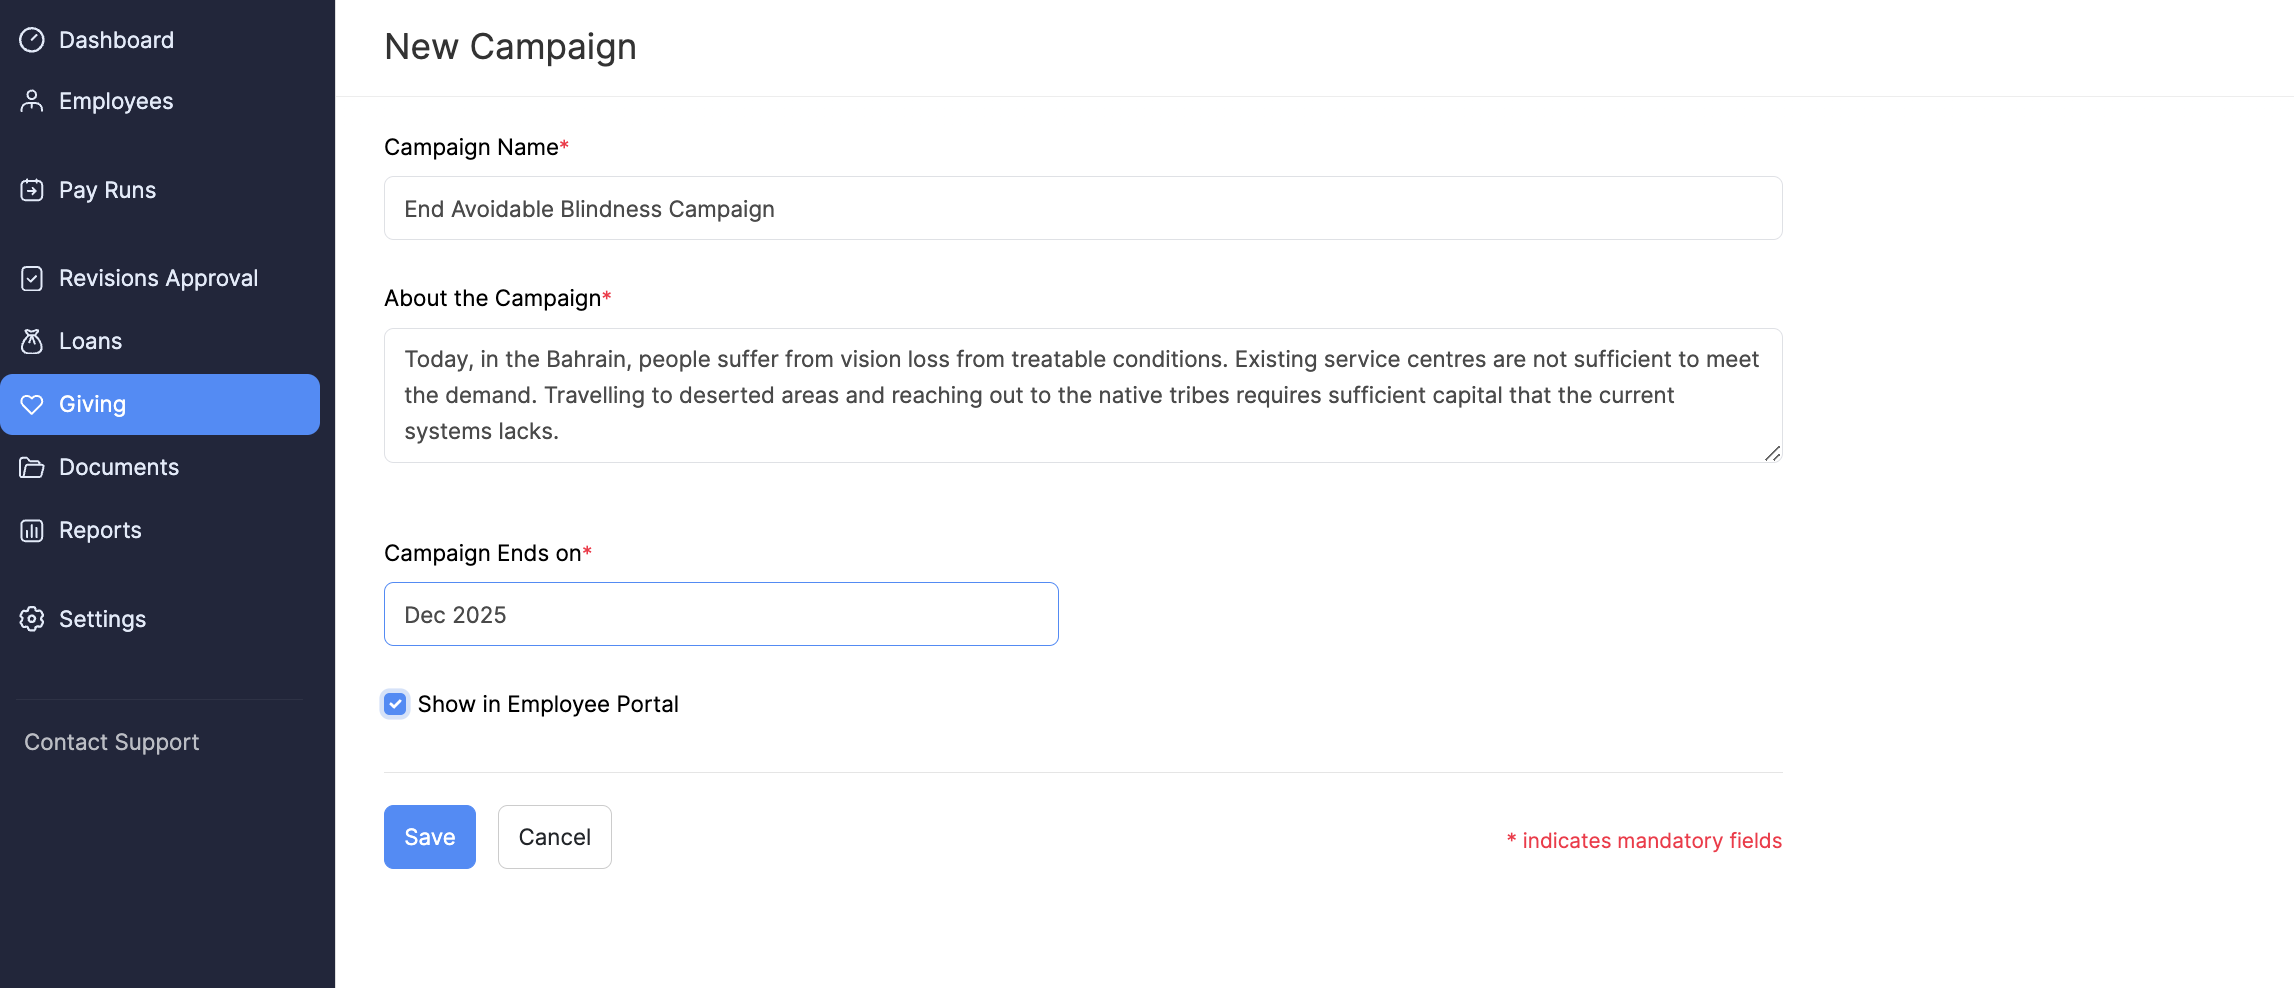
Task: Click the Dashboard gauge icon
Action: click(x=32, y=40)
